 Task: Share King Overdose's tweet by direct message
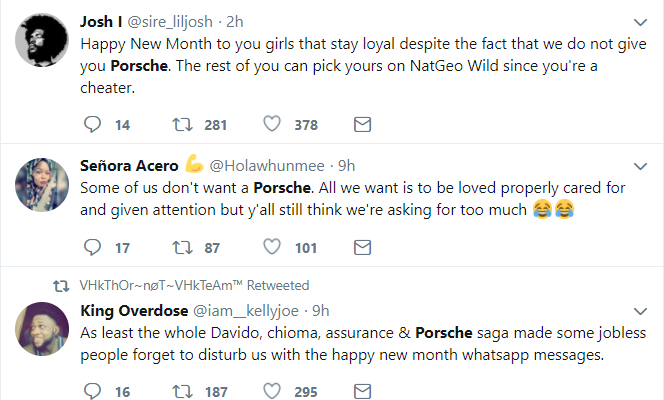point(363,391)
